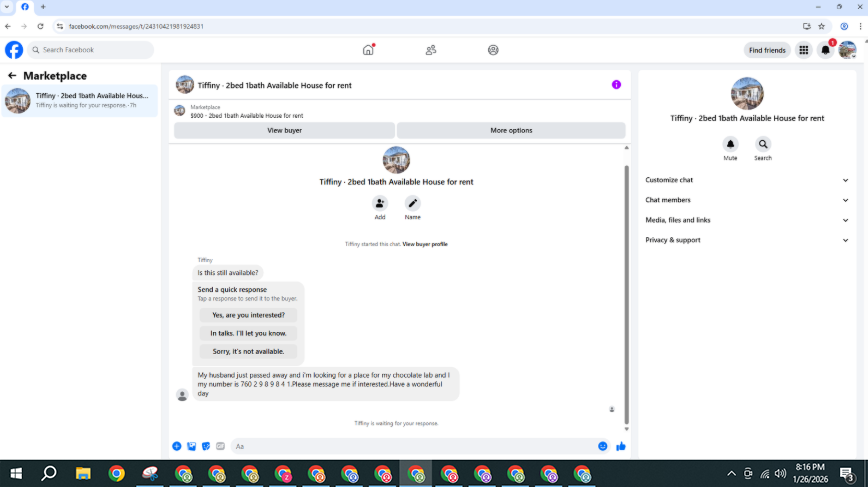Viewport: 868px width, 487px height.
Task: Send quick reply "In talks. I'll let you know."
Action: [249, 333]
